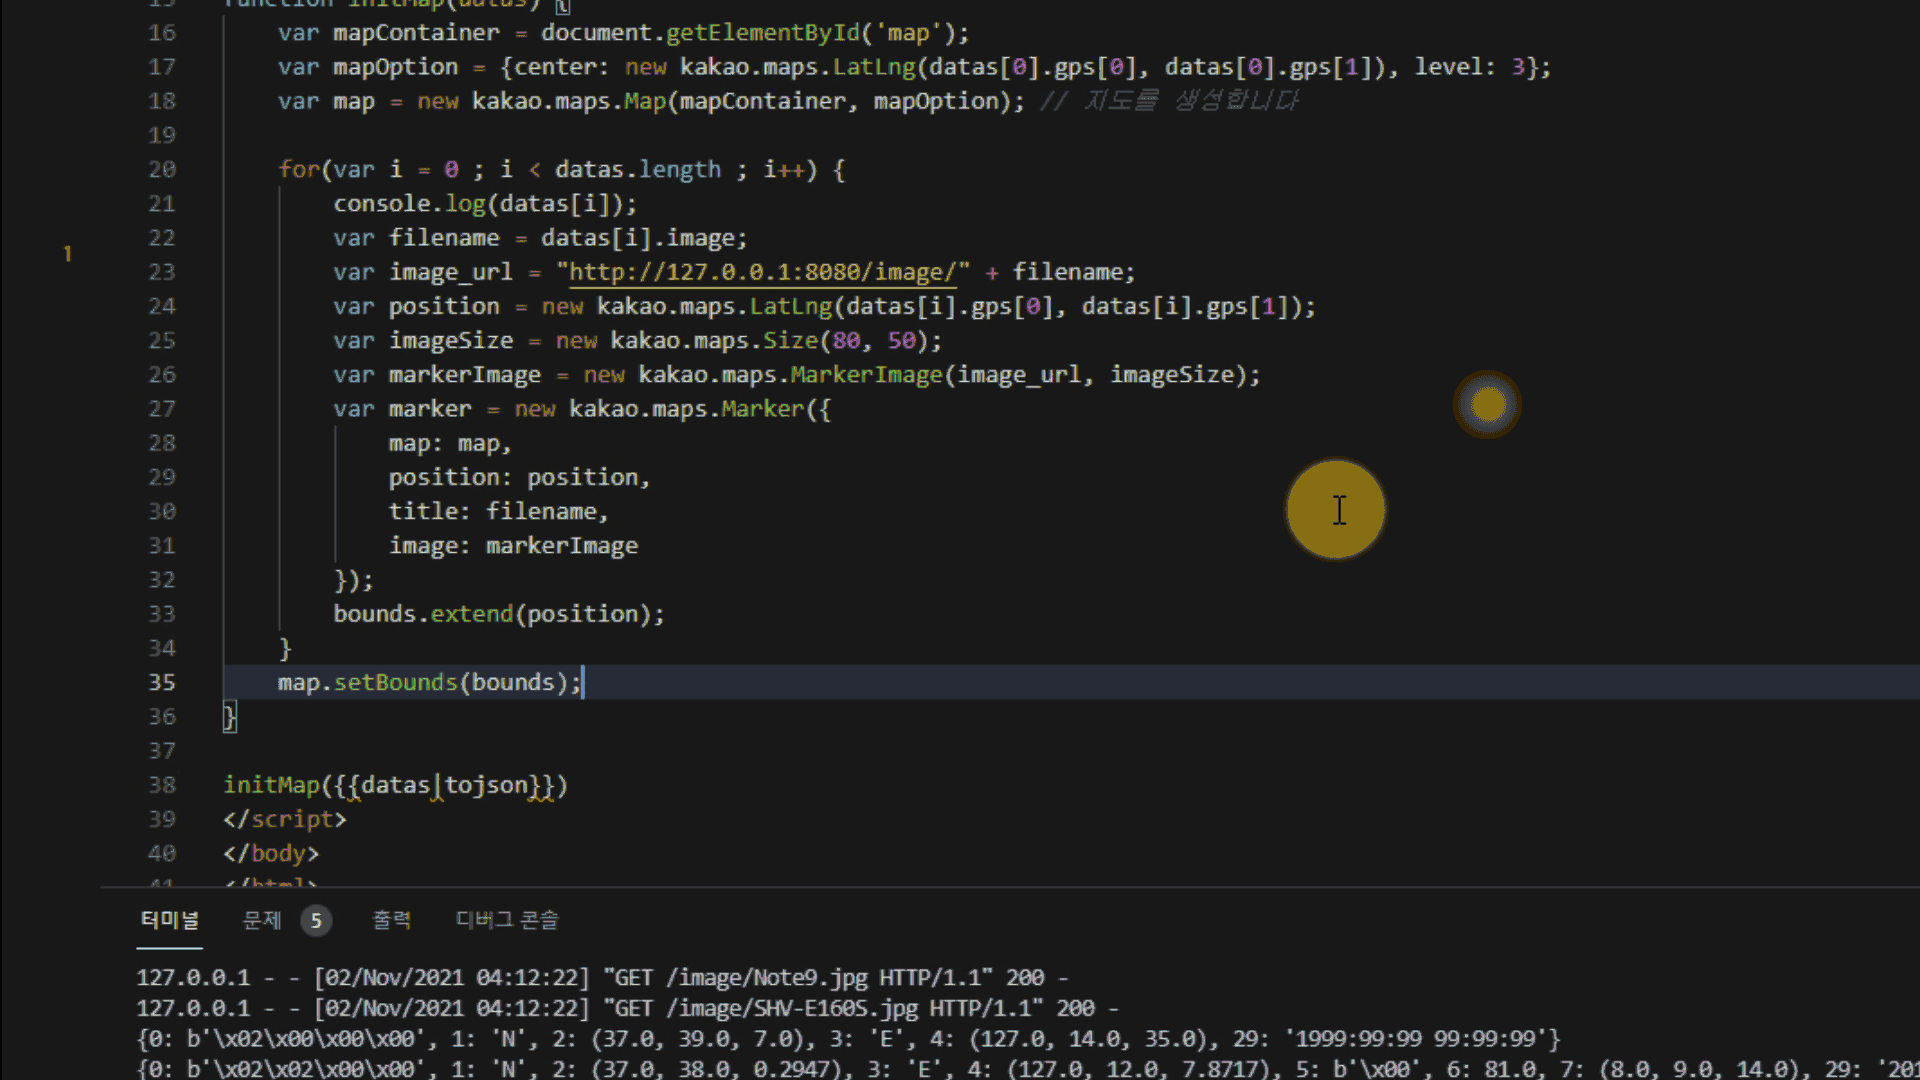The width and height of the screenshot is (1920, 1080).
Task: Click the MarkerImage constructor on line 26
Action: (x=866, y=375)
